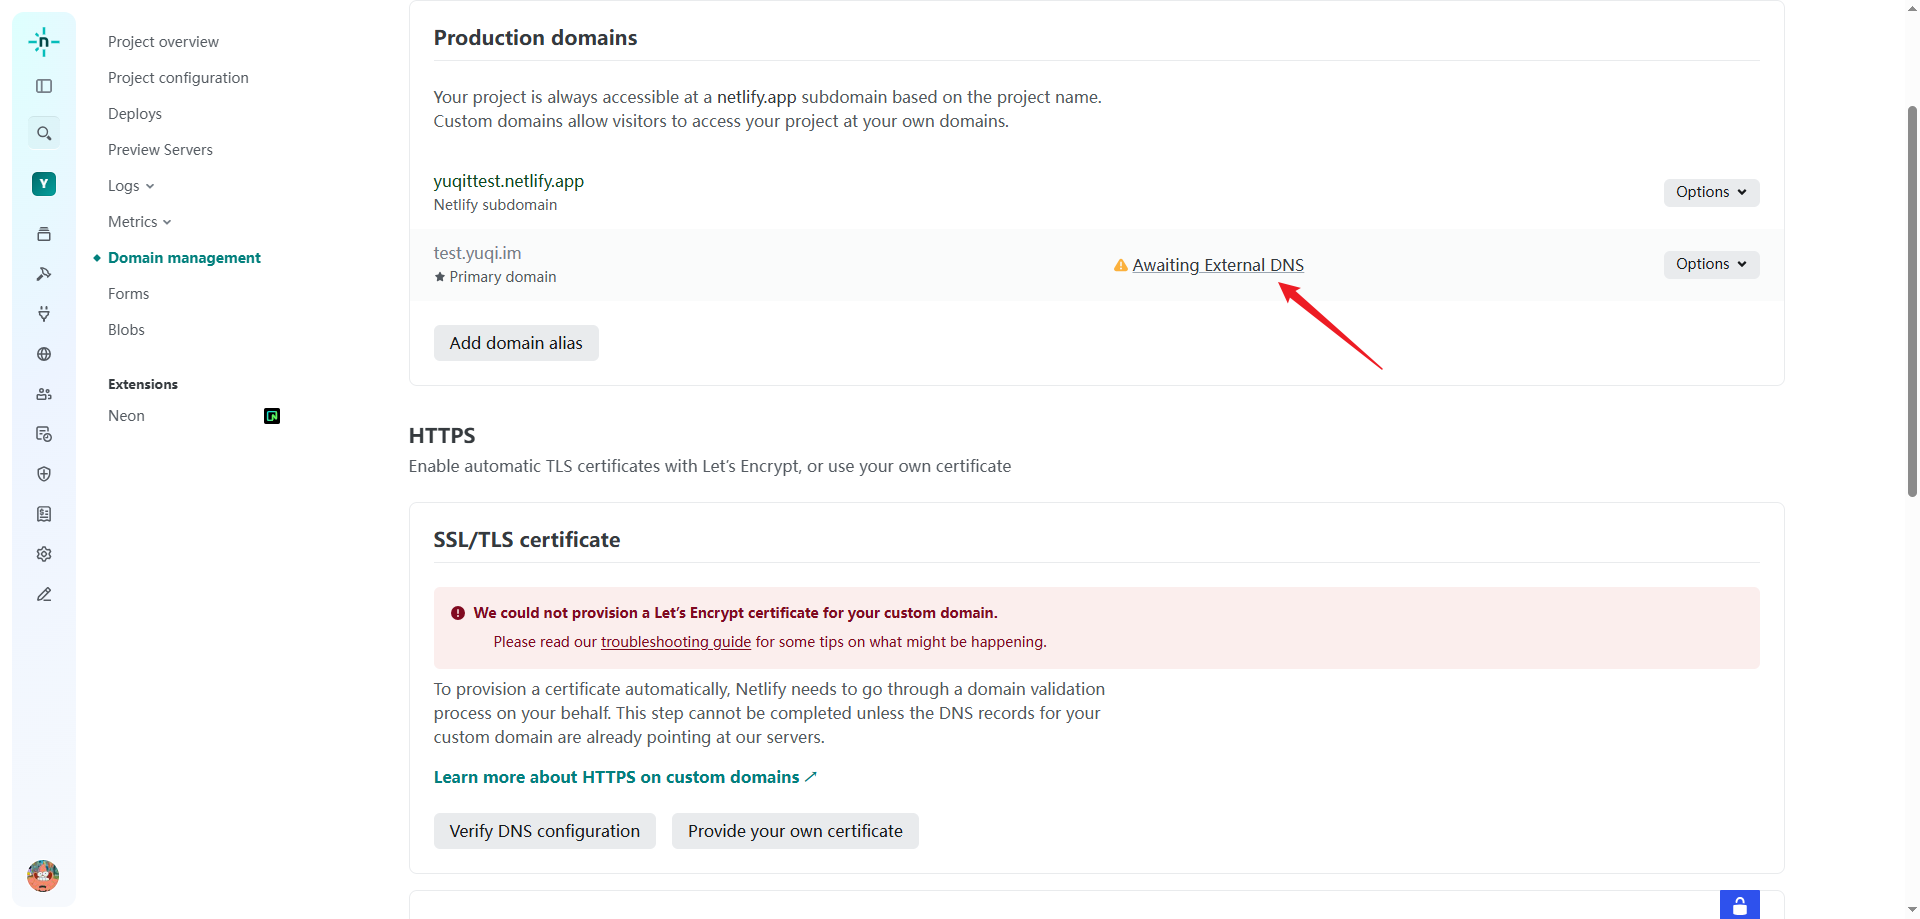Screen dimensions: 1920x919
Task: Open the gear settings icon
Action: [44, 554]
